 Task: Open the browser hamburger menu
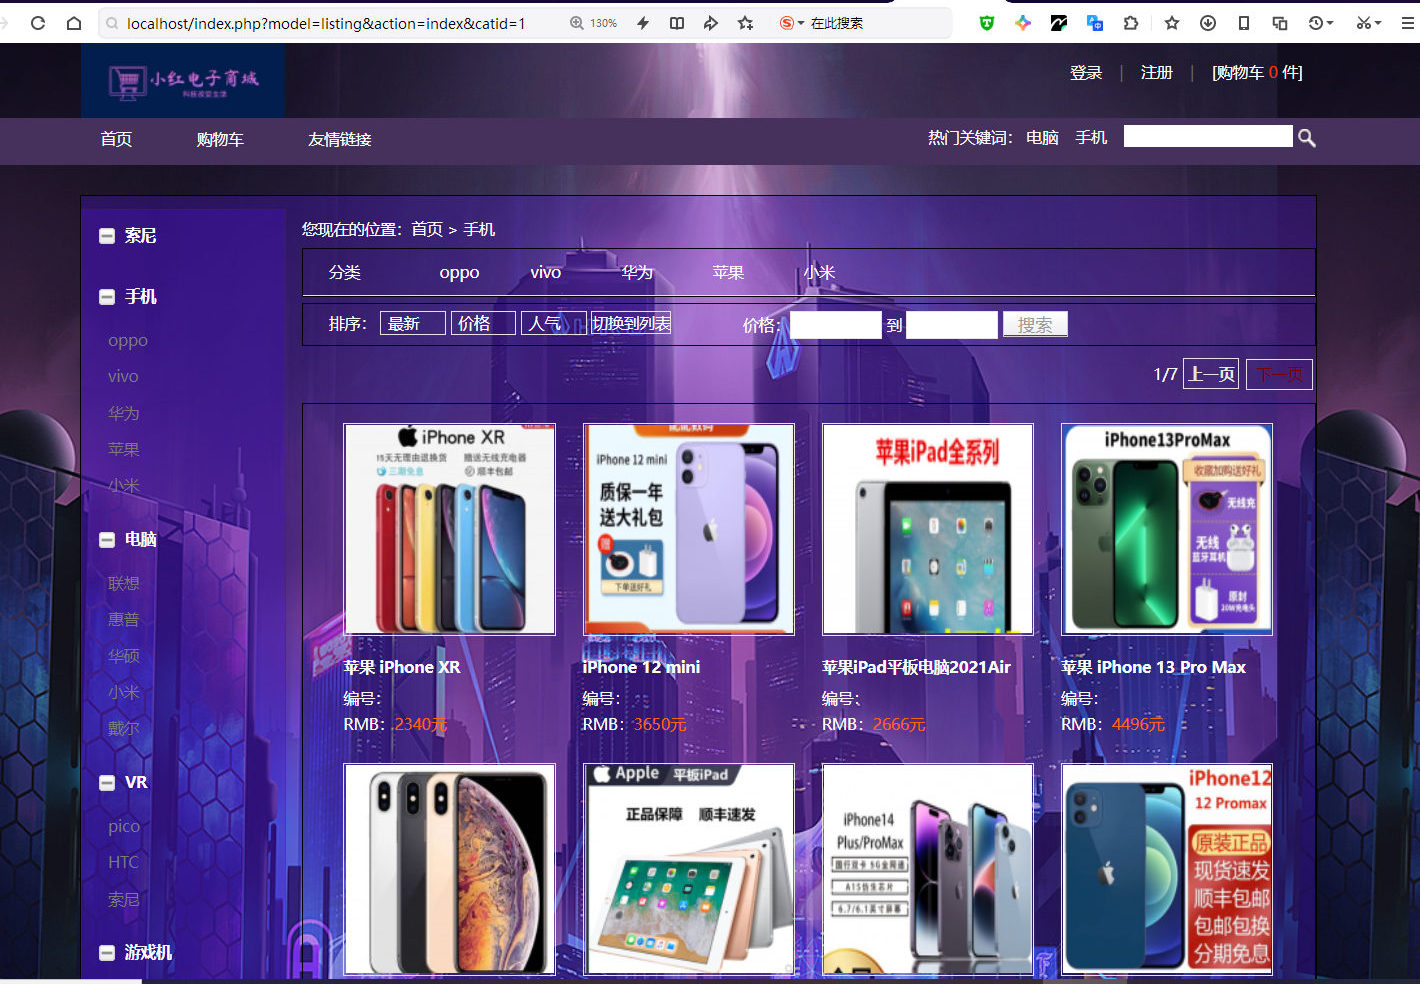(x=1408, y=23)
